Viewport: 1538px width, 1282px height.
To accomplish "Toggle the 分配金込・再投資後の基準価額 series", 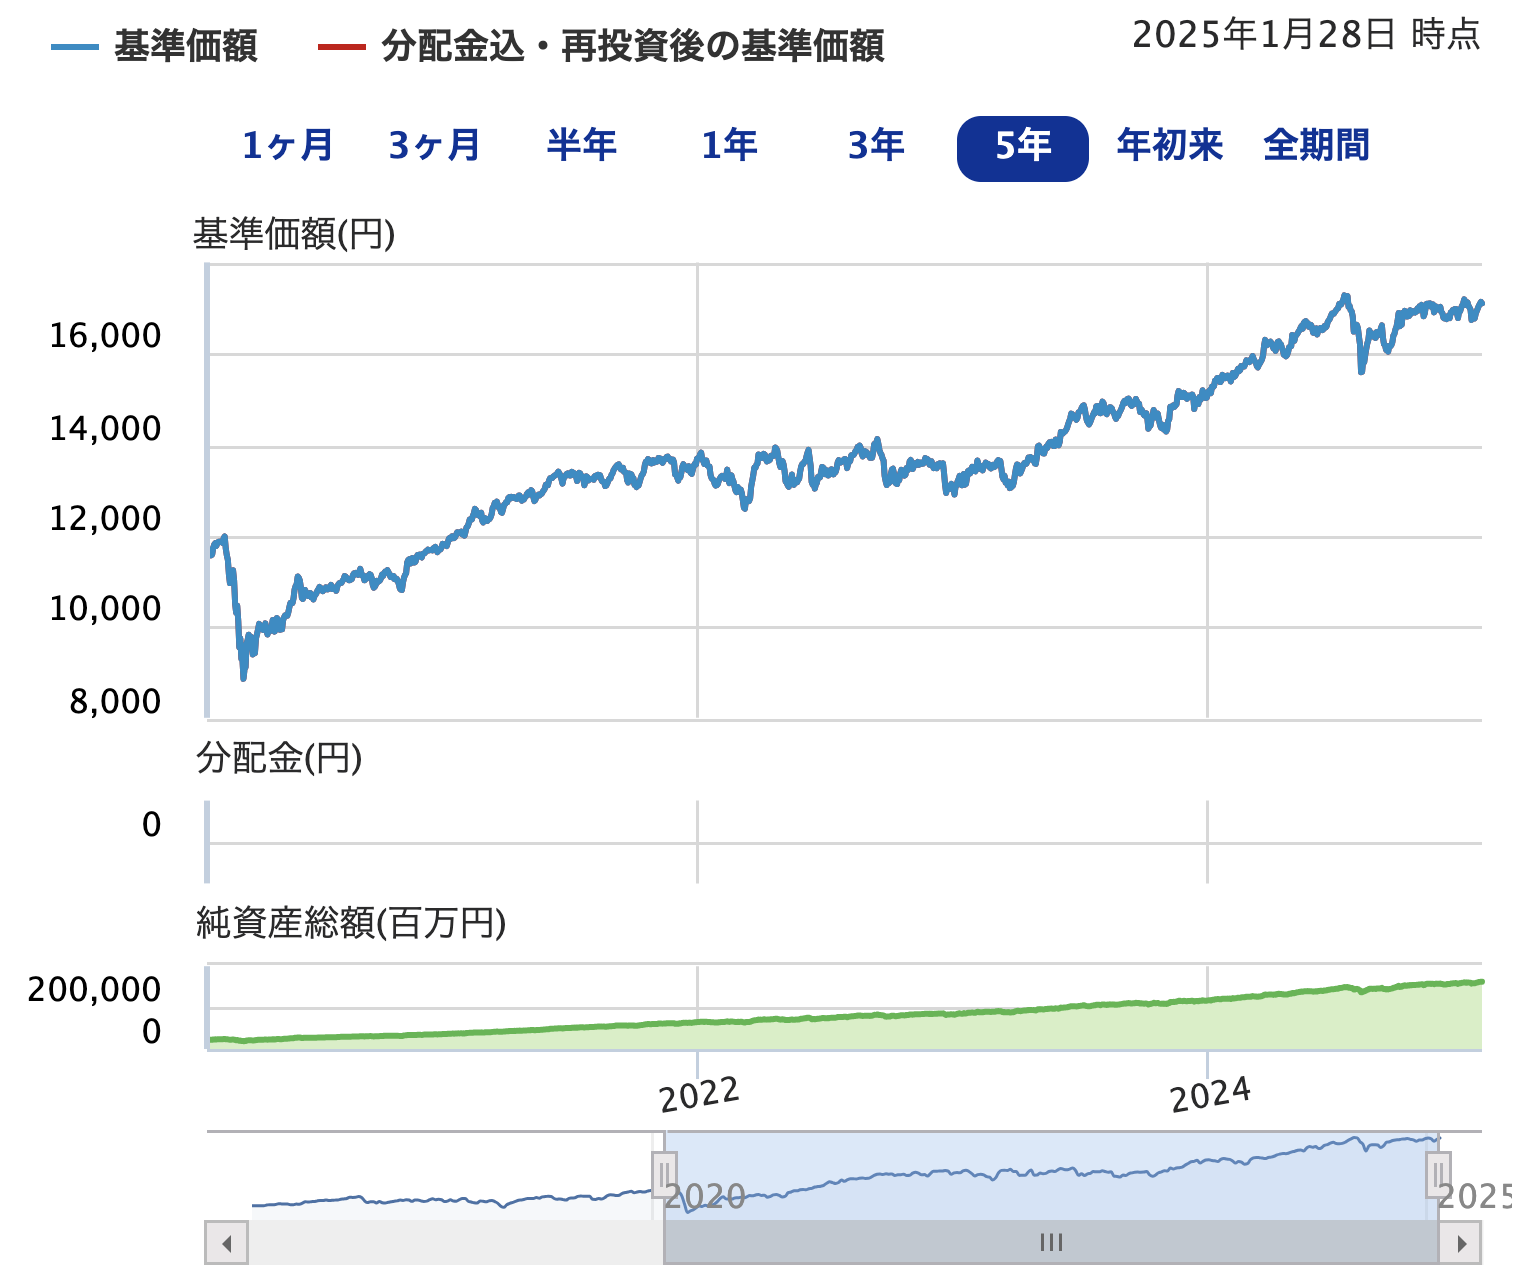I will point(632,47).
